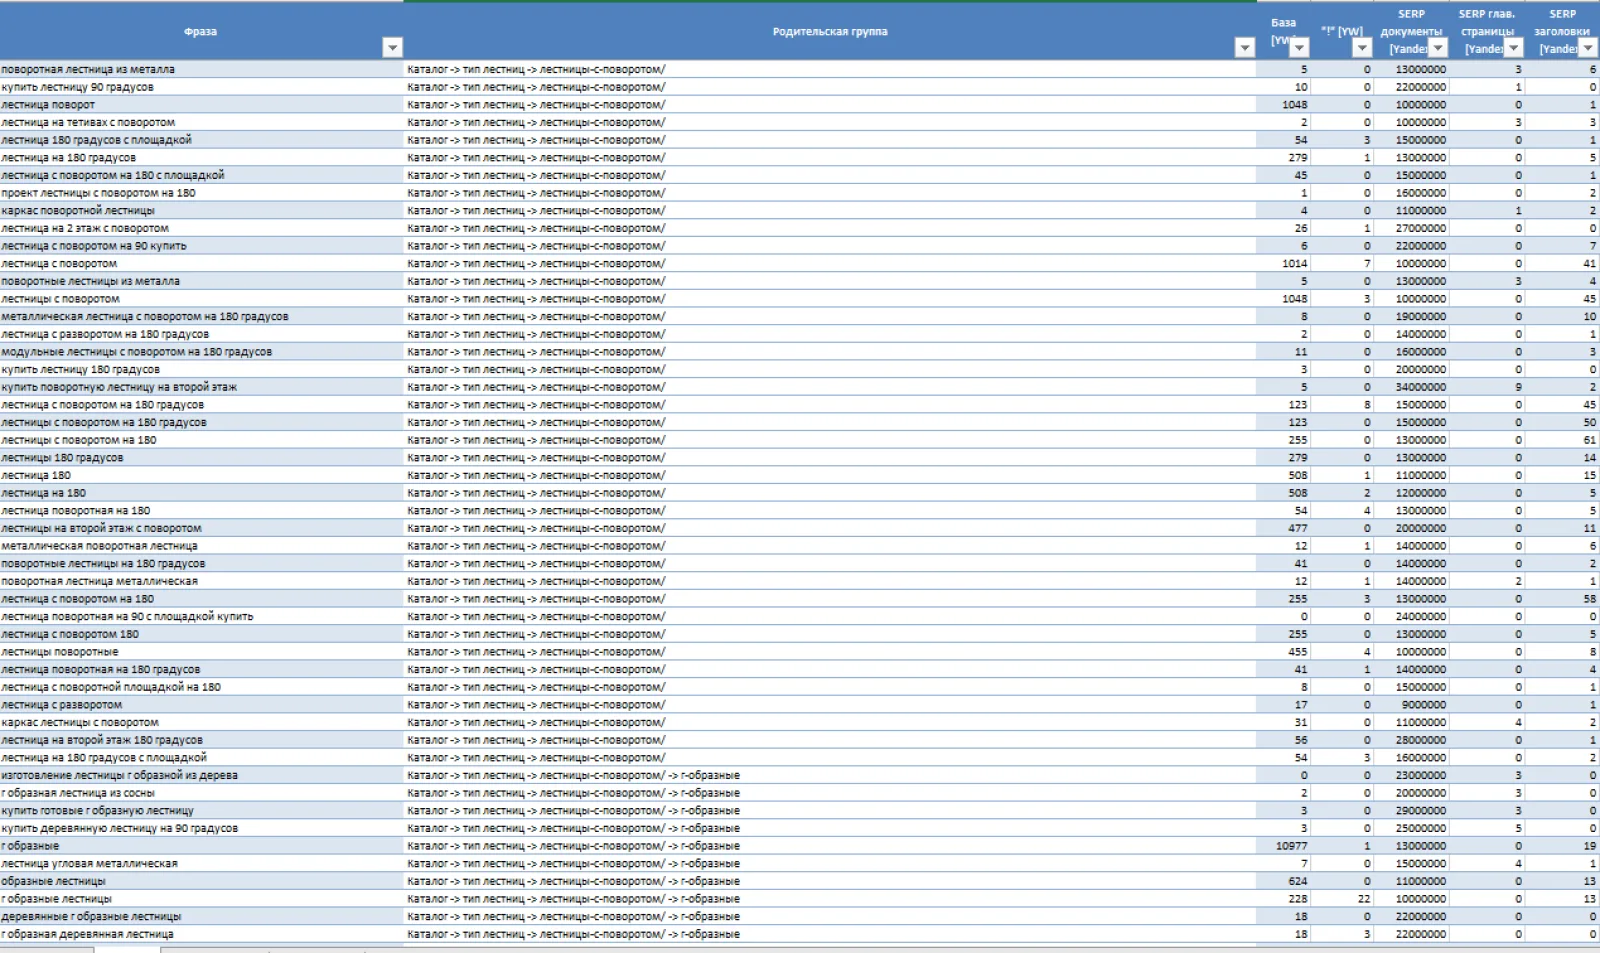The width and height of the screenshot is (1600, 953).
Task: Expand the SERP заголовки filter dropdown
Action: pos(1587,48)
